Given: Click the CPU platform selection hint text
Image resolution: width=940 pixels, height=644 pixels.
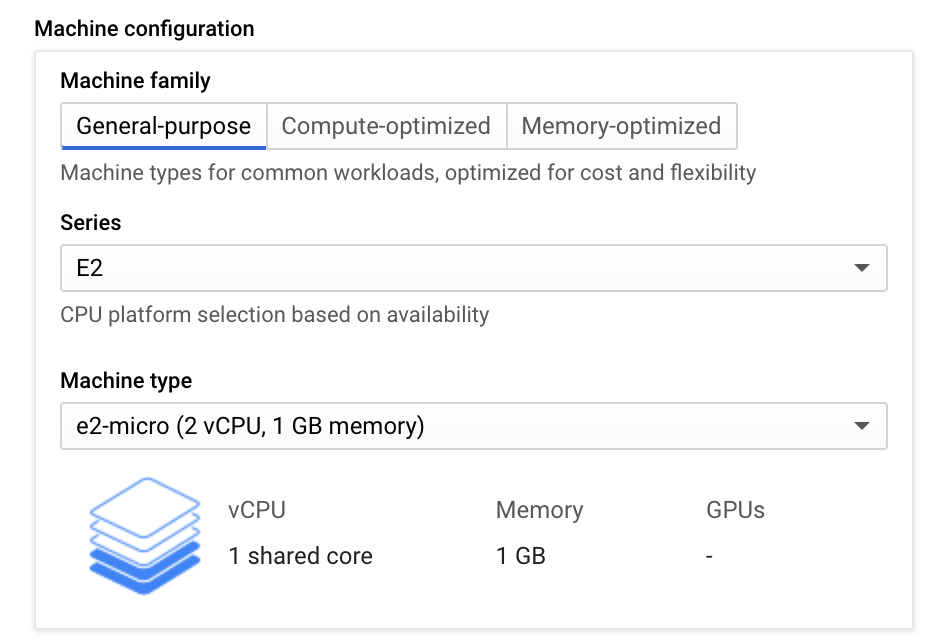Looking at the screenshot, I should (x=275, y=315).
